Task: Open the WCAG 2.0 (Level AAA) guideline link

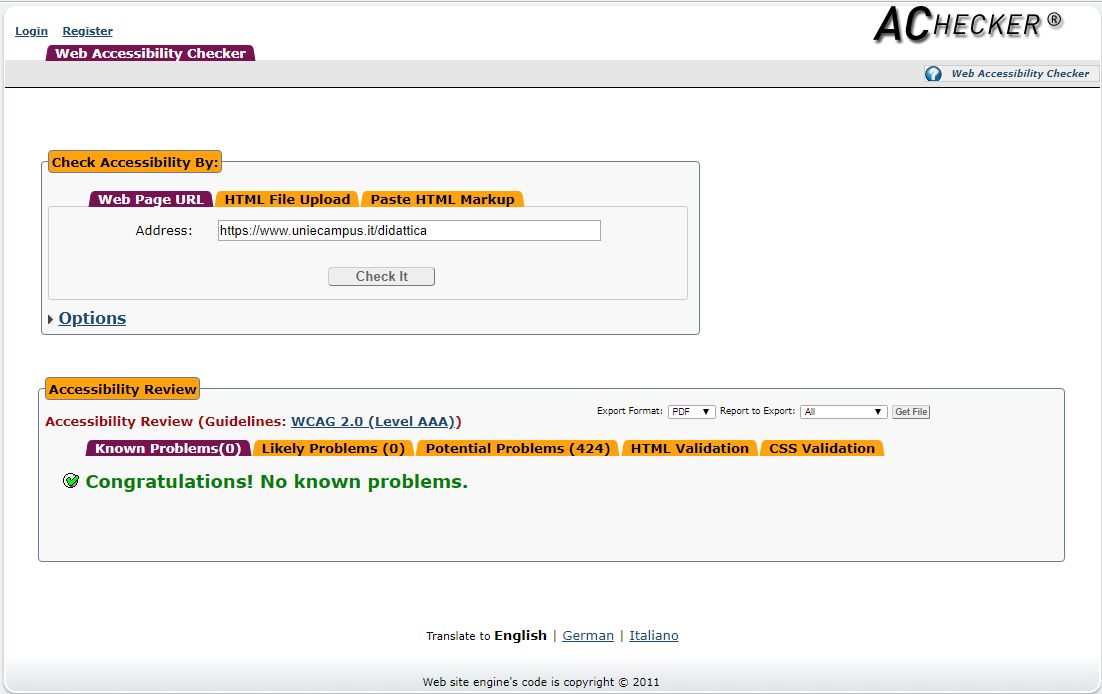Action: pyautogui.click(x=373, y=422)
